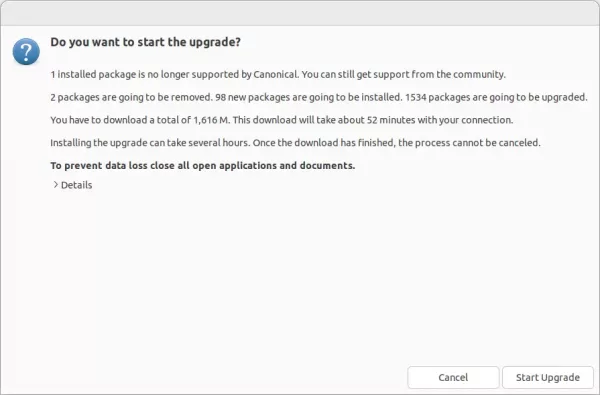The width and height of the screenshot is (600, 395).
Task: Click the "Do you want to start the upgrade?" heading
Action: point(145,42)
